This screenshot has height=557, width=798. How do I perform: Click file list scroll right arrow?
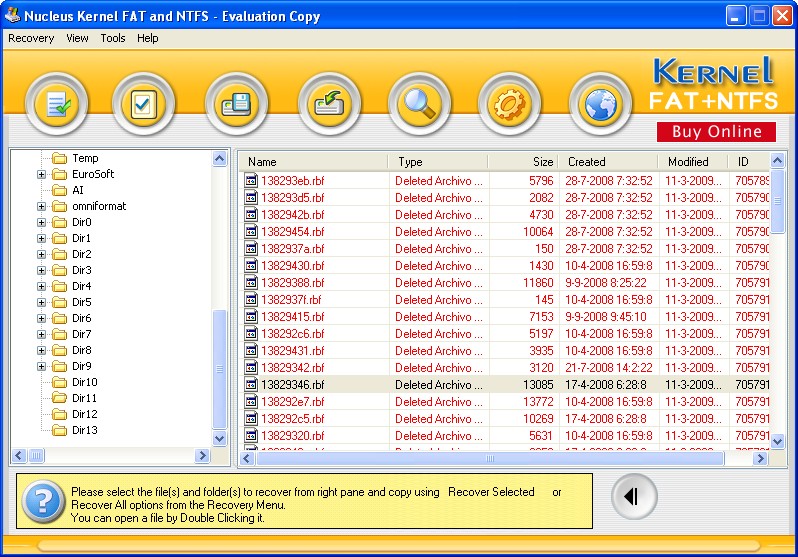[760, 458]
